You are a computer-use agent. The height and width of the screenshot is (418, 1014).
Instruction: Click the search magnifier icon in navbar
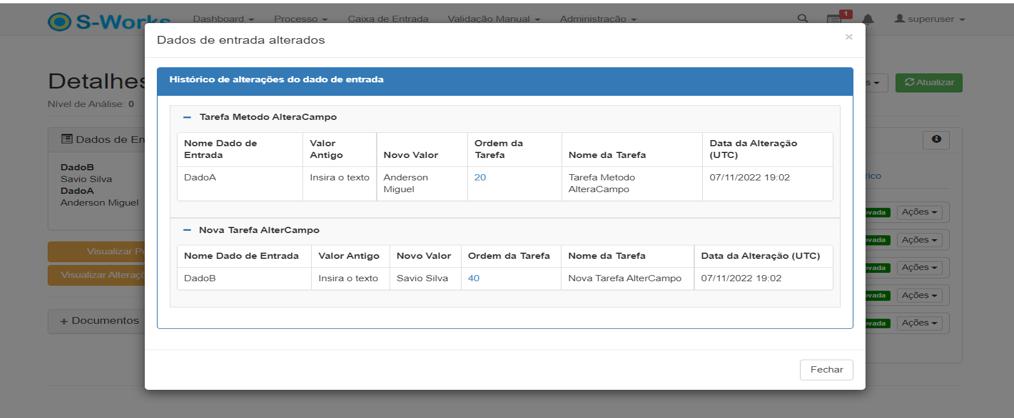pyautogui.click(x=803, y=19)
